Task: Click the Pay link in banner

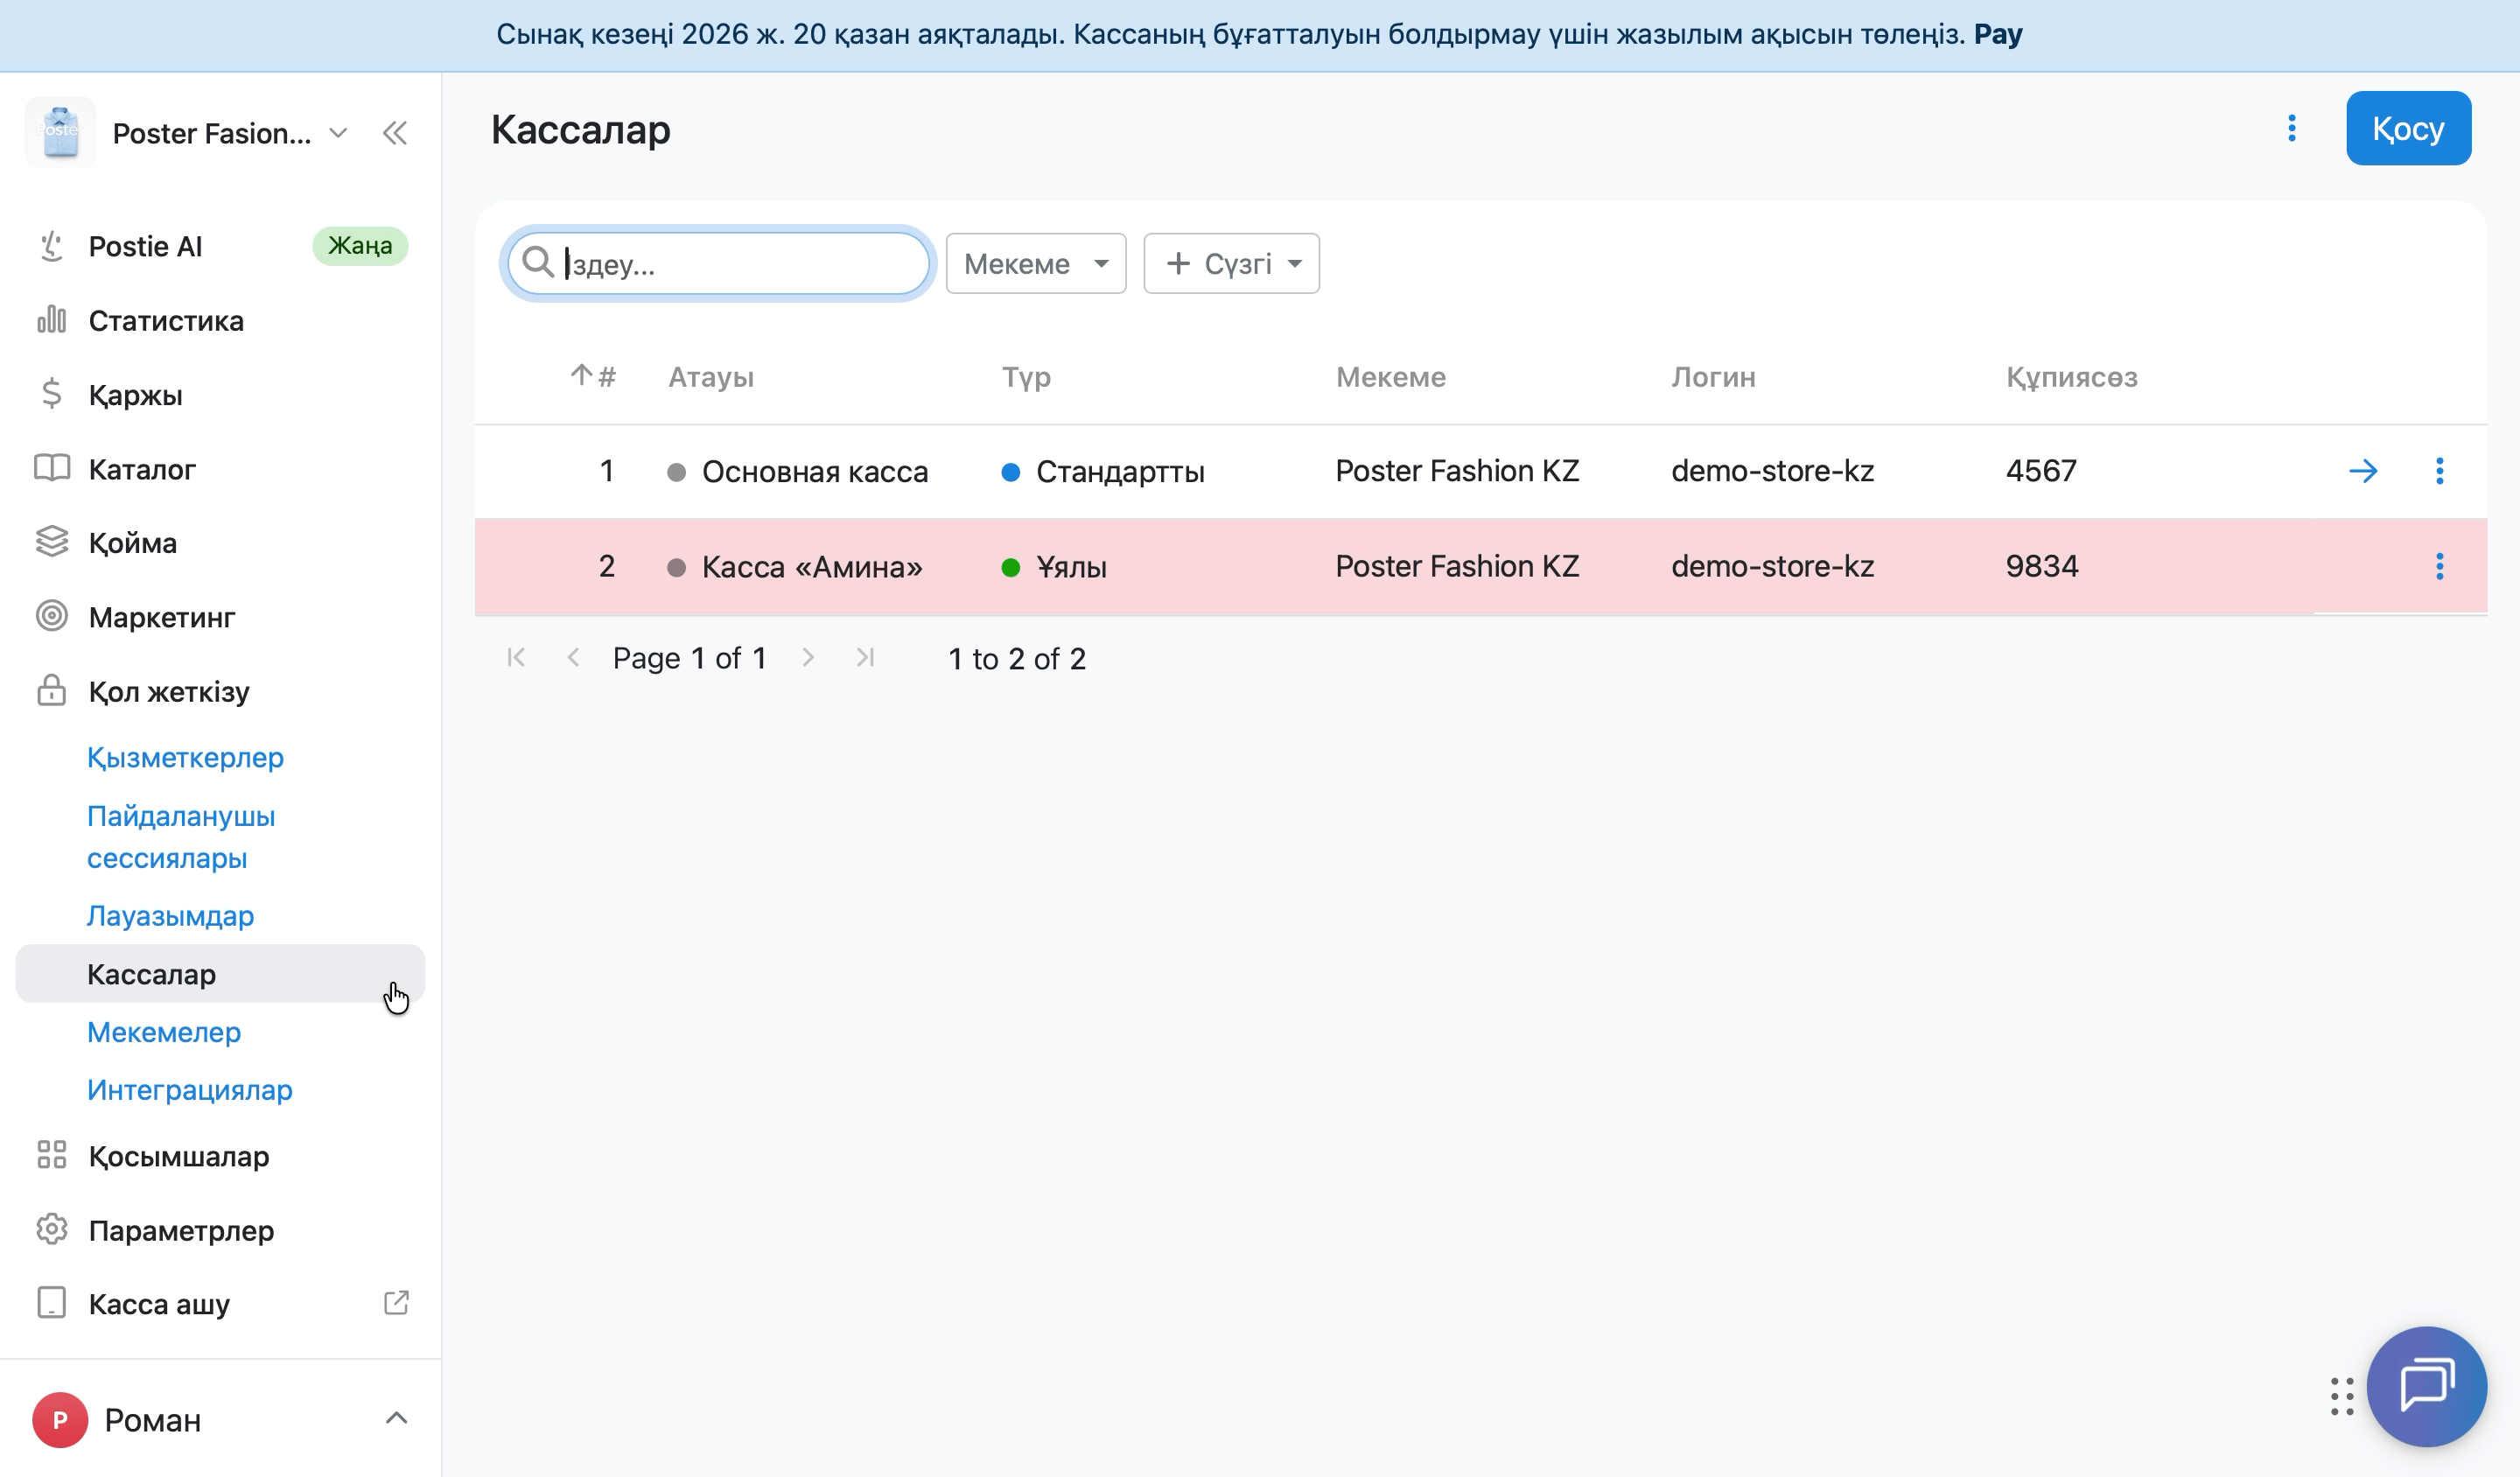Action: (x=1997, y=34)
